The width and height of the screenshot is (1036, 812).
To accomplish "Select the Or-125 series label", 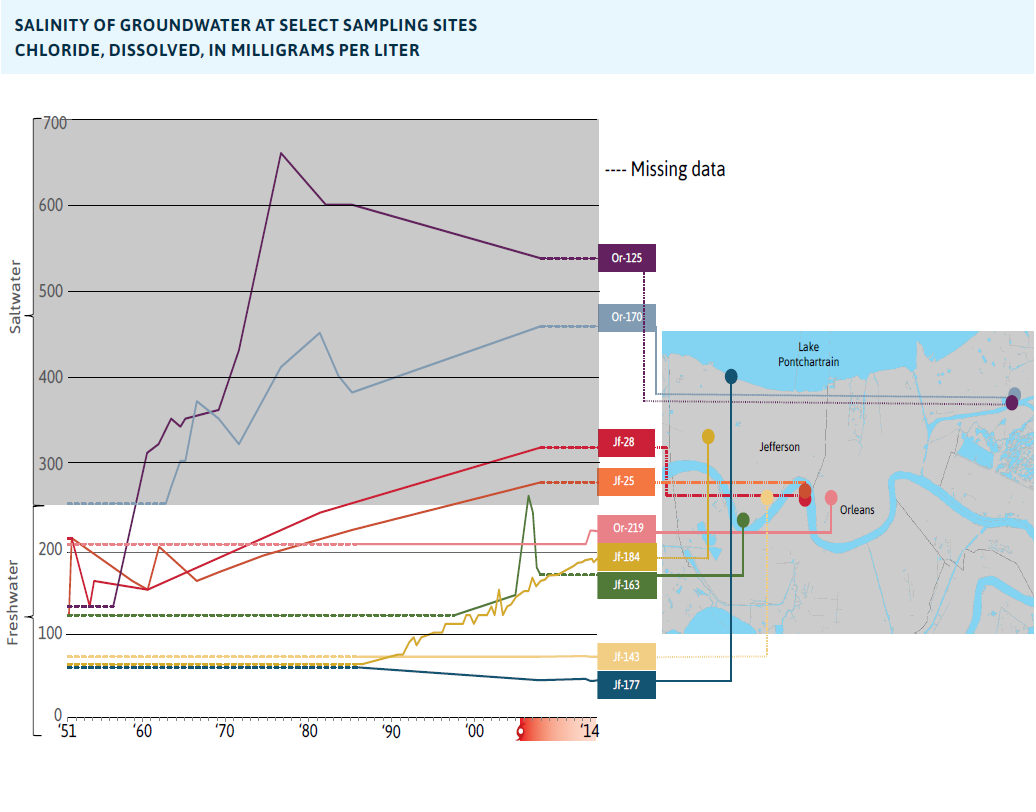I will coord(627,257).
